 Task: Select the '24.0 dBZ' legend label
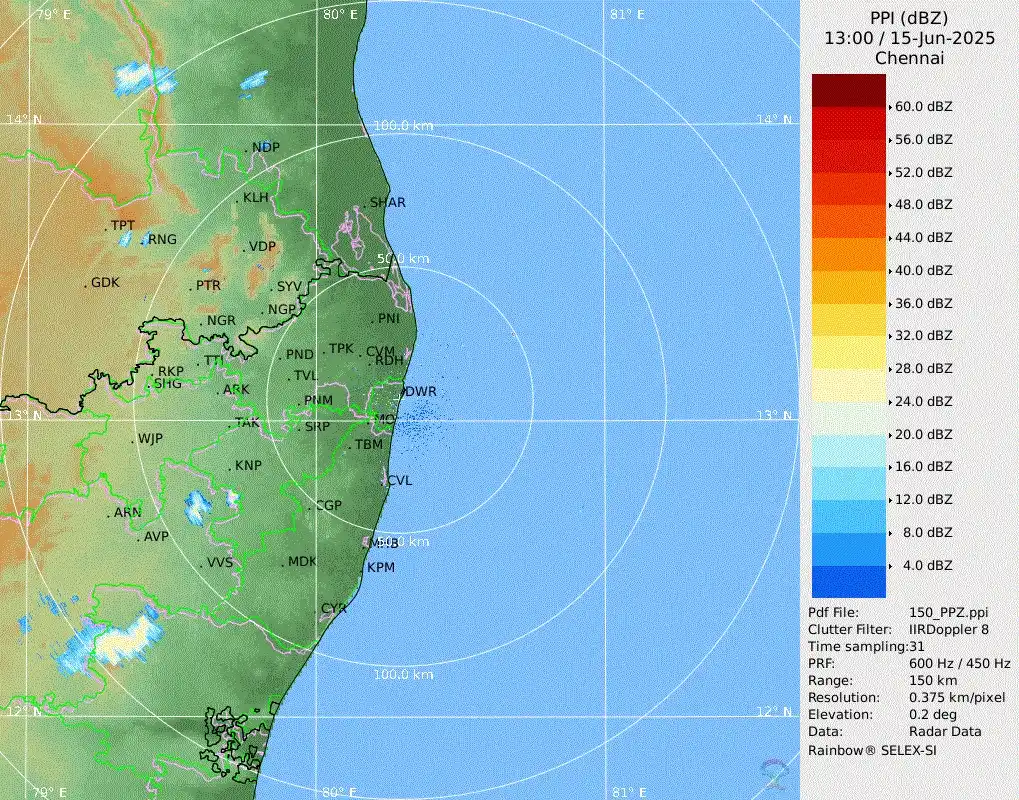[x=923, y=402]
